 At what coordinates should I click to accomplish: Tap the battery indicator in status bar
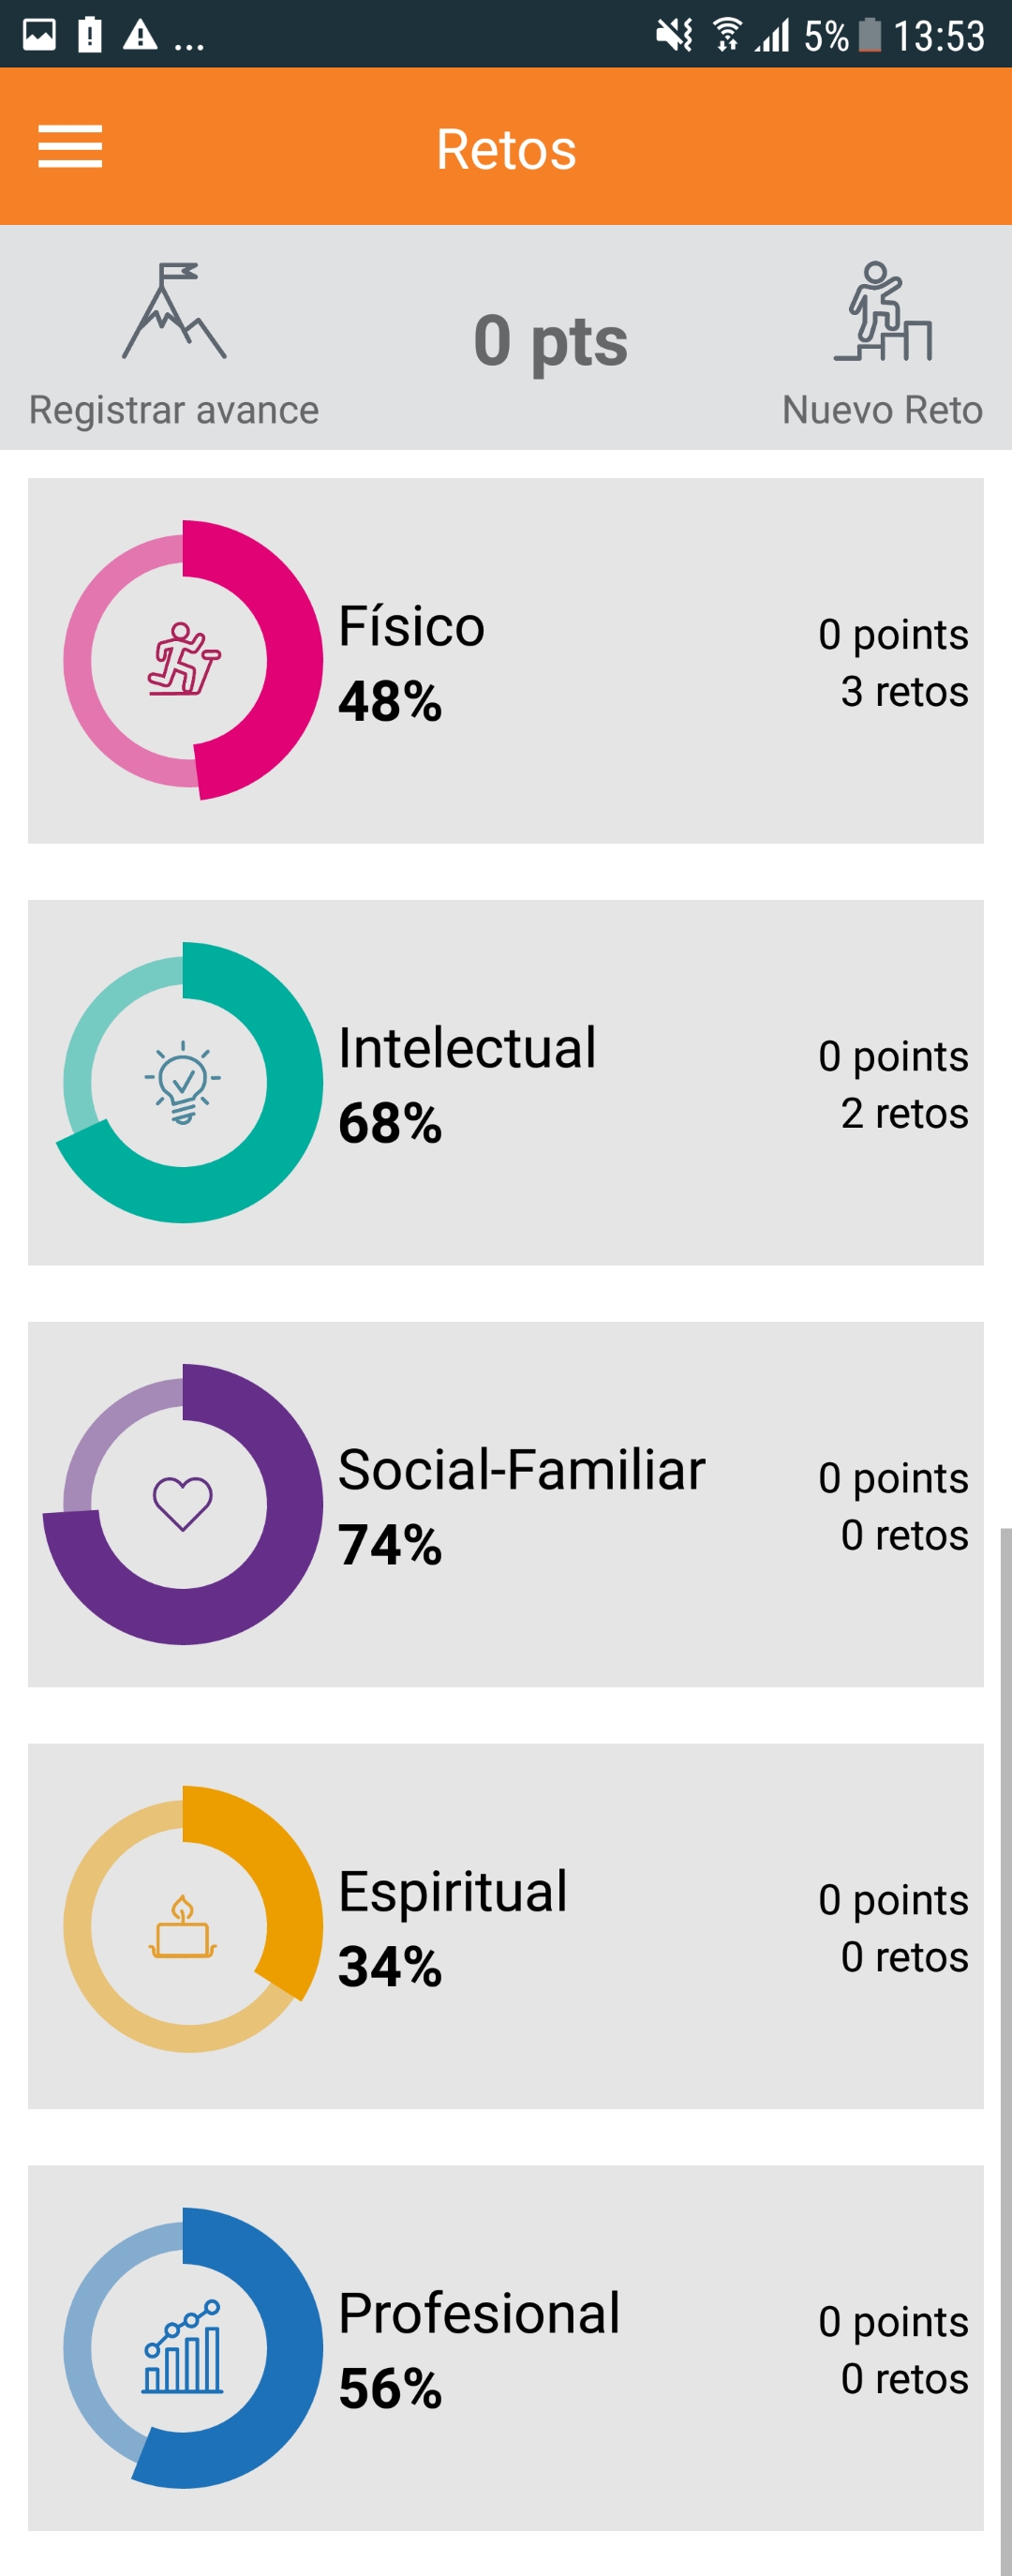tap(870, 36)
